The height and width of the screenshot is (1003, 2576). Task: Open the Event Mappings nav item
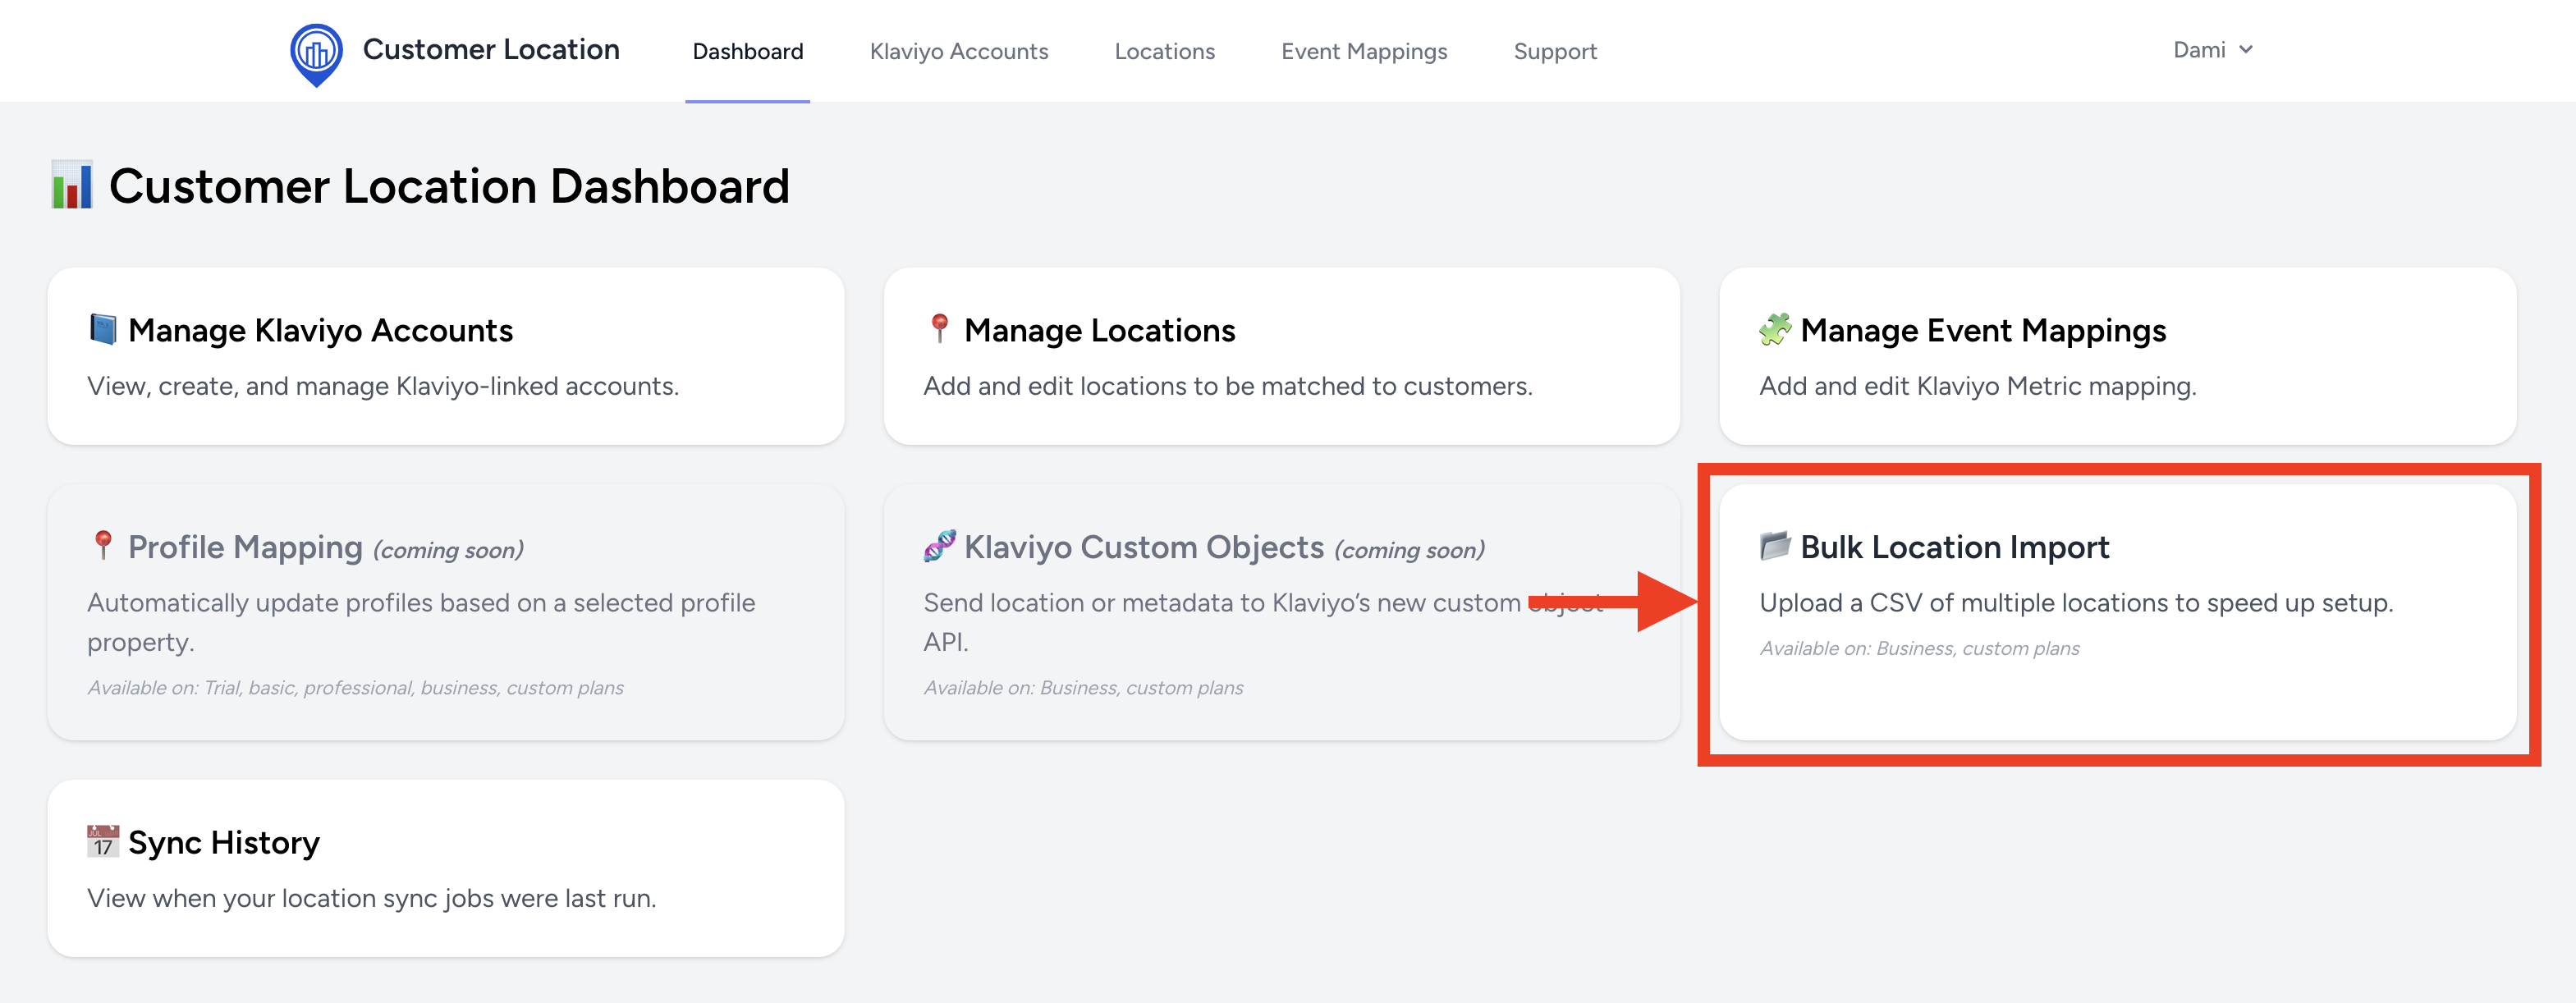coord(1364,51)
